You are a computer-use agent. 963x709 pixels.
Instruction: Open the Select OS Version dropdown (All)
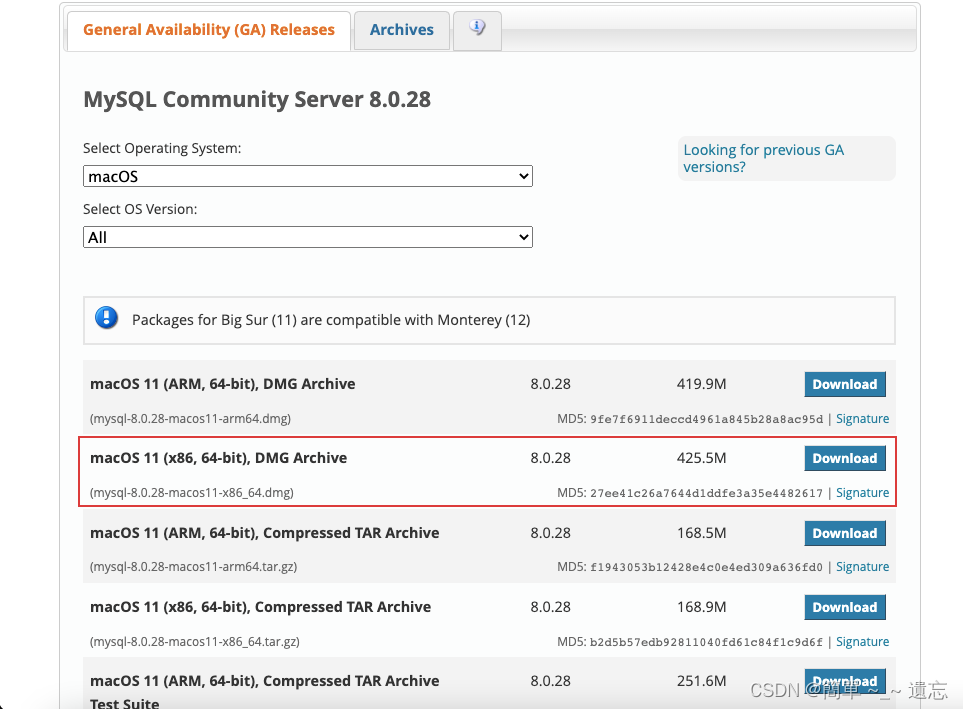pos(308,237)
